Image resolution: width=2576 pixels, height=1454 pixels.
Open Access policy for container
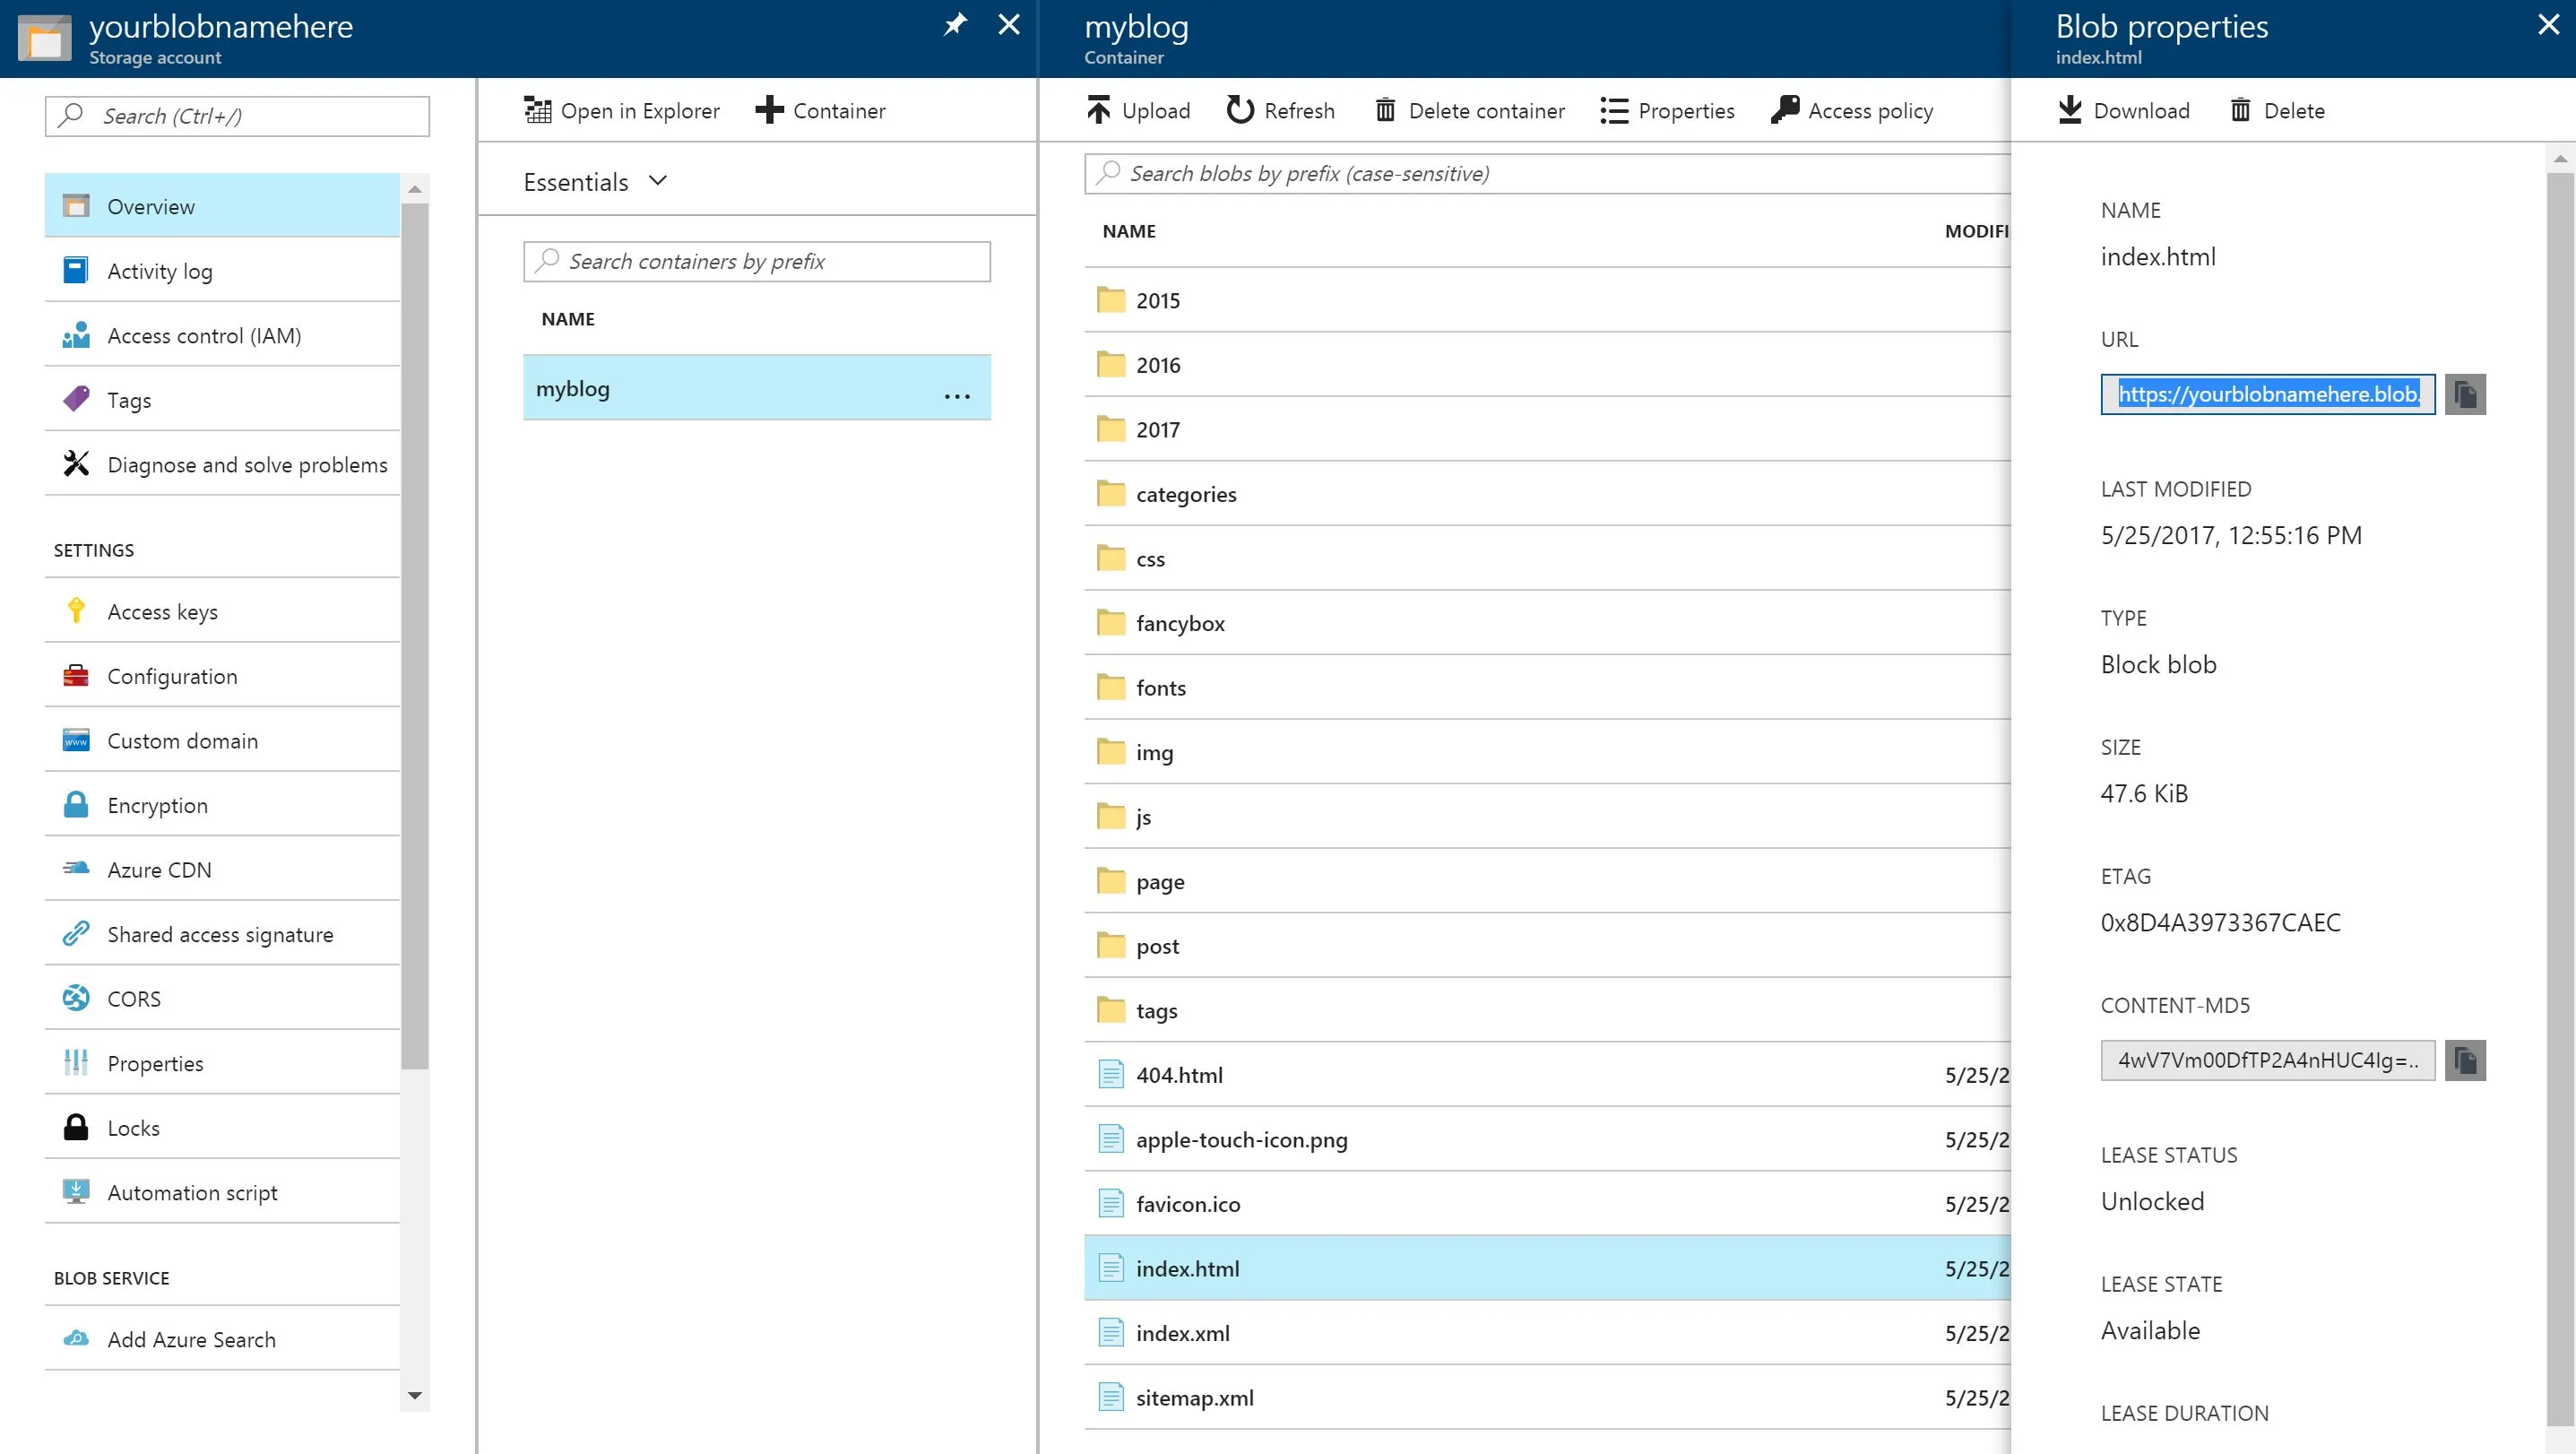click(1851, 110)
